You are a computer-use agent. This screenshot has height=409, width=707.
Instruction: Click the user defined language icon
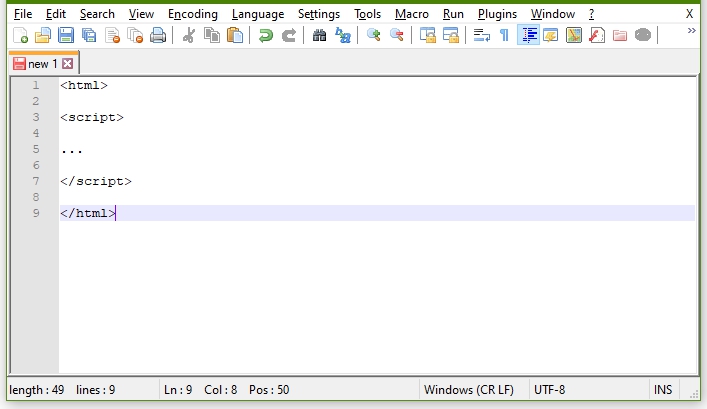(551, 35)
